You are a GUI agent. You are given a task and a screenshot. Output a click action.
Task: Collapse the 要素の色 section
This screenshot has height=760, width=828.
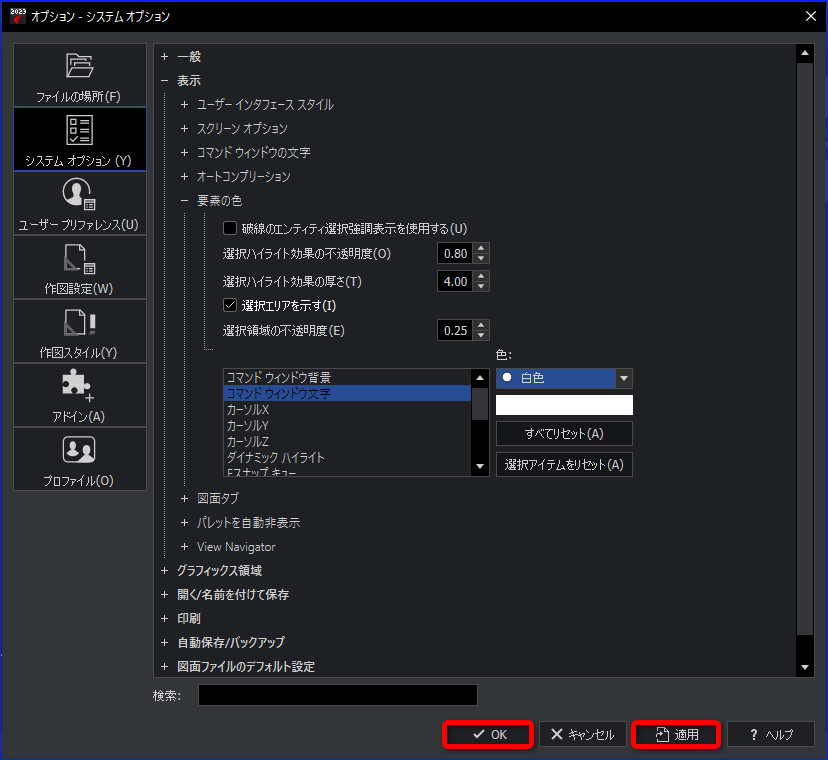click(x=184, y=201)
